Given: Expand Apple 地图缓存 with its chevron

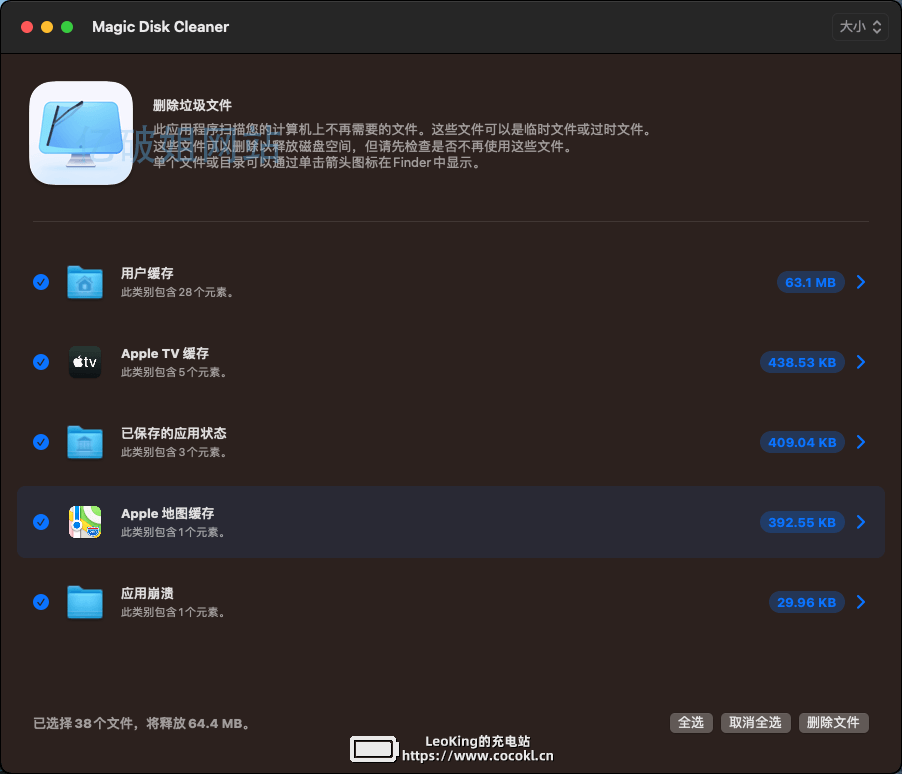Looking at the screenshot, I should tap(861, 522).
